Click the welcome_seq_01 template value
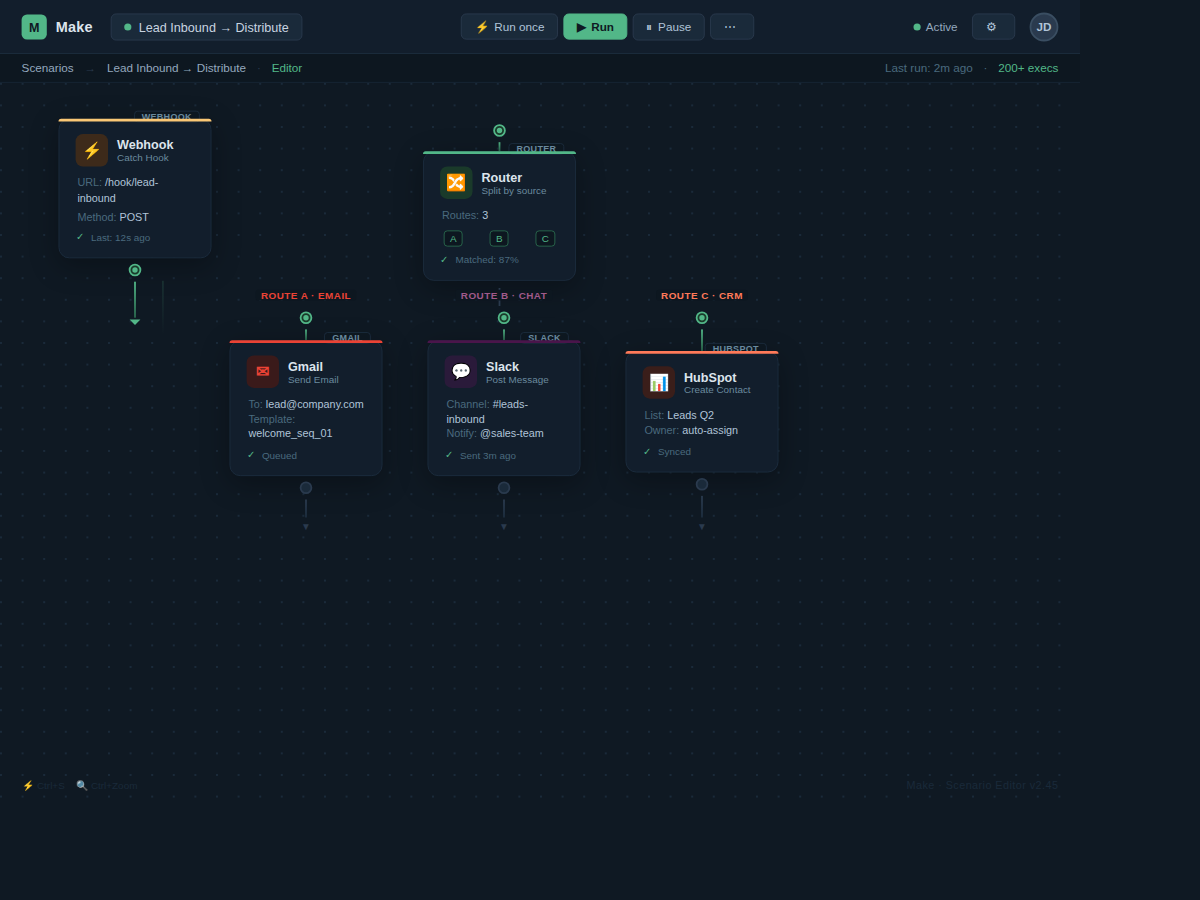 pyautogui.click(x=290, y=433)
